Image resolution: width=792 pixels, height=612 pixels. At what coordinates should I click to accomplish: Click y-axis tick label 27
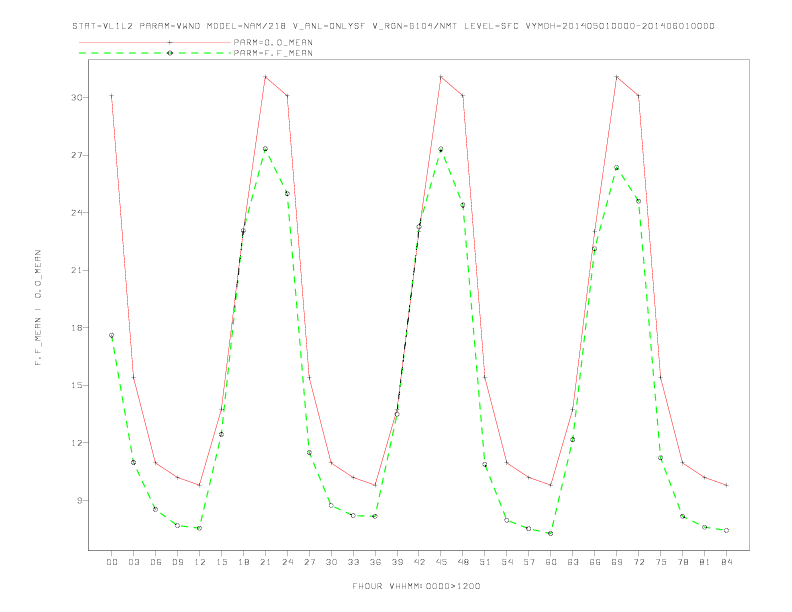[x=77, y=155]
